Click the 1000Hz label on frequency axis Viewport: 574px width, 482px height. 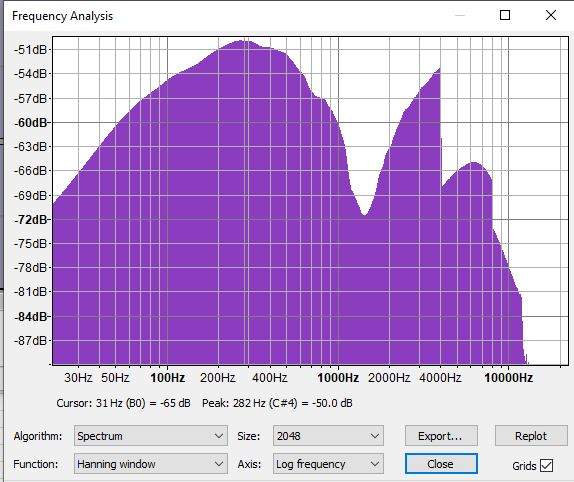point(338,377)
